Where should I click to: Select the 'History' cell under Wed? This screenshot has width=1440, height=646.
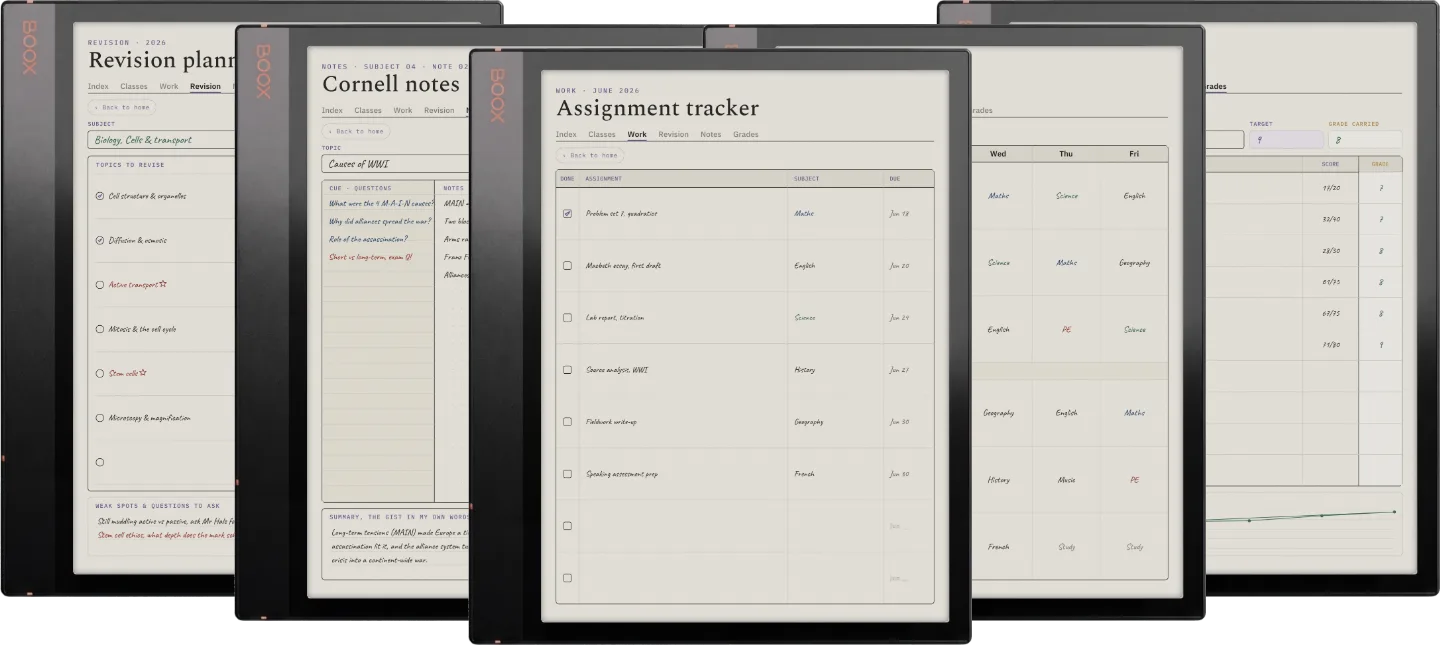pyautogui.click(x=998, y=480)
